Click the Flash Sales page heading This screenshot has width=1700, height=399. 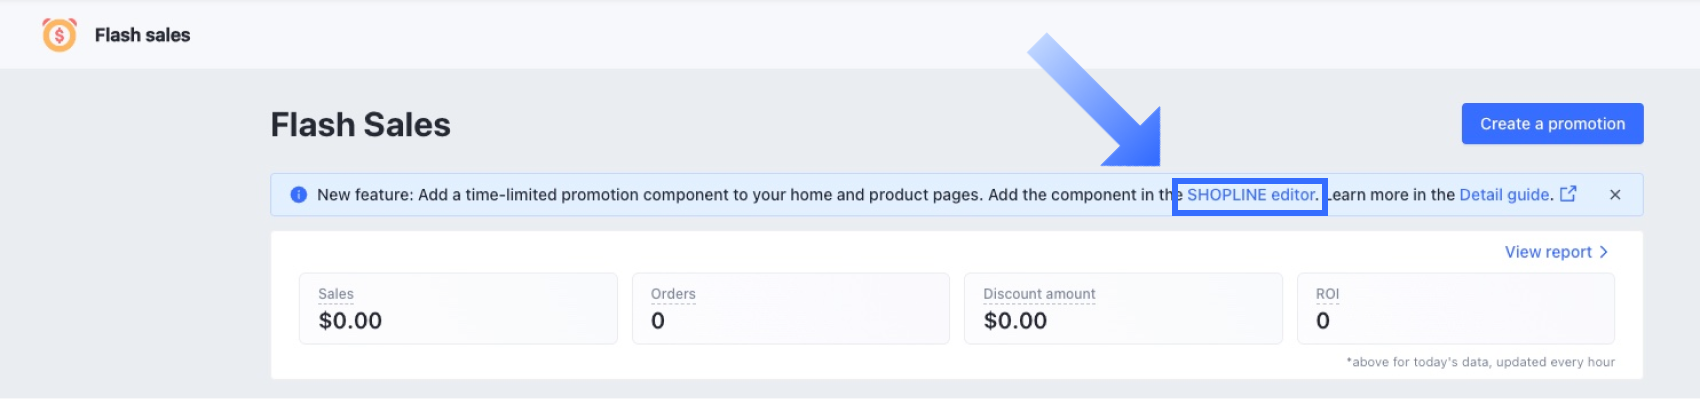[361, 125]
